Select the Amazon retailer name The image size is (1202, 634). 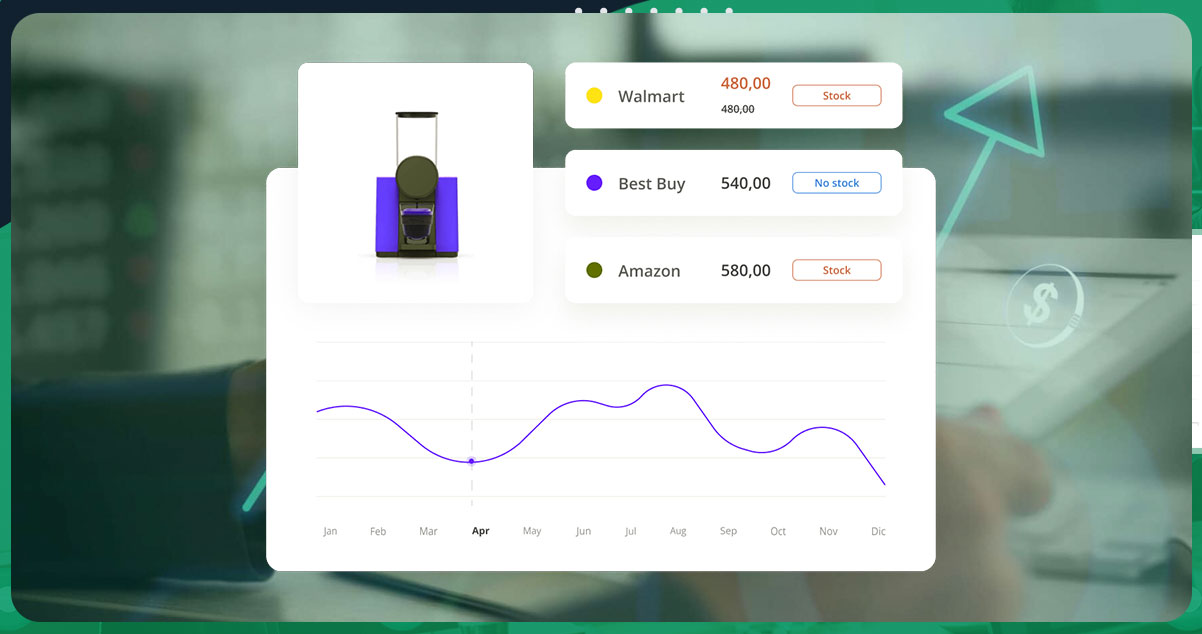click(x=649, y=271)
